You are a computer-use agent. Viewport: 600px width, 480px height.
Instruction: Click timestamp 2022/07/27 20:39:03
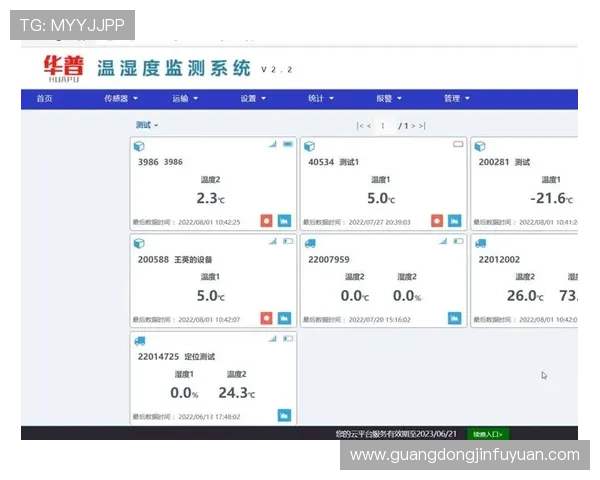tap(380, 222)
